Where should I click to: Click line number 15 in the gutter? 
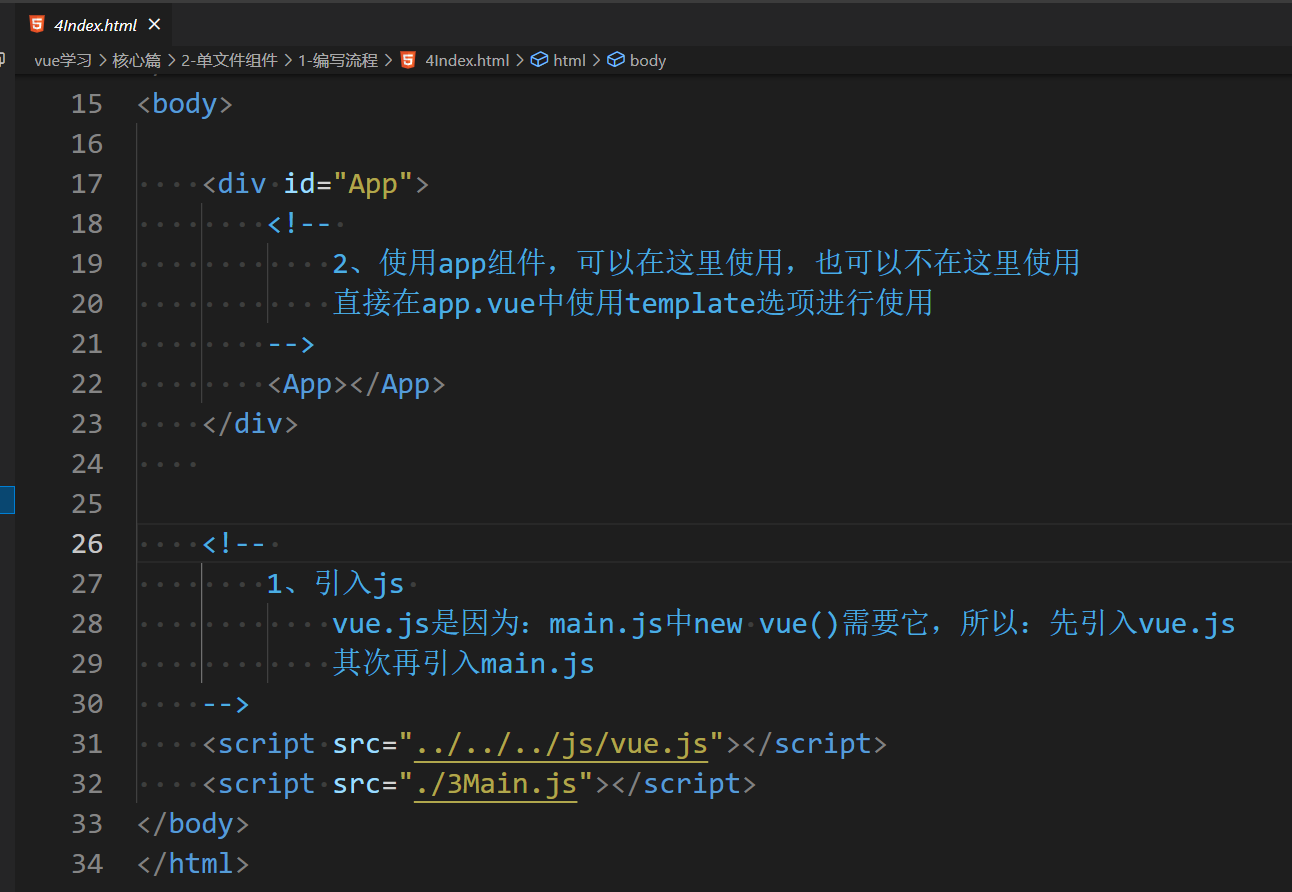(x=87, y=104)
